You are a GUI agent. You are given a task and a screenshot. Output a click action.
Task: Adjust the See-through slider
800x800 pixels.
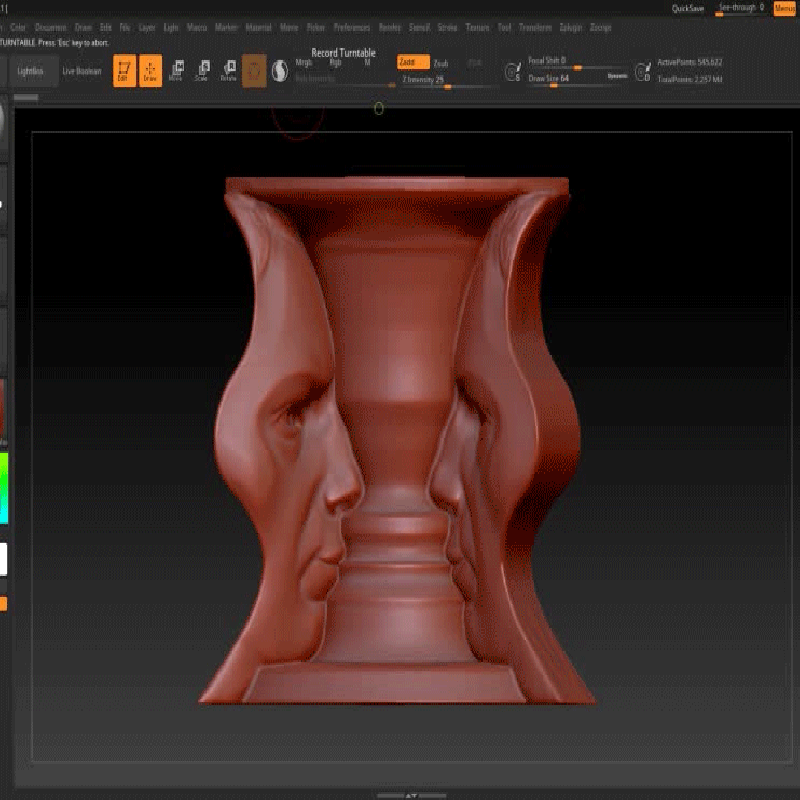(x=741, y=9)
